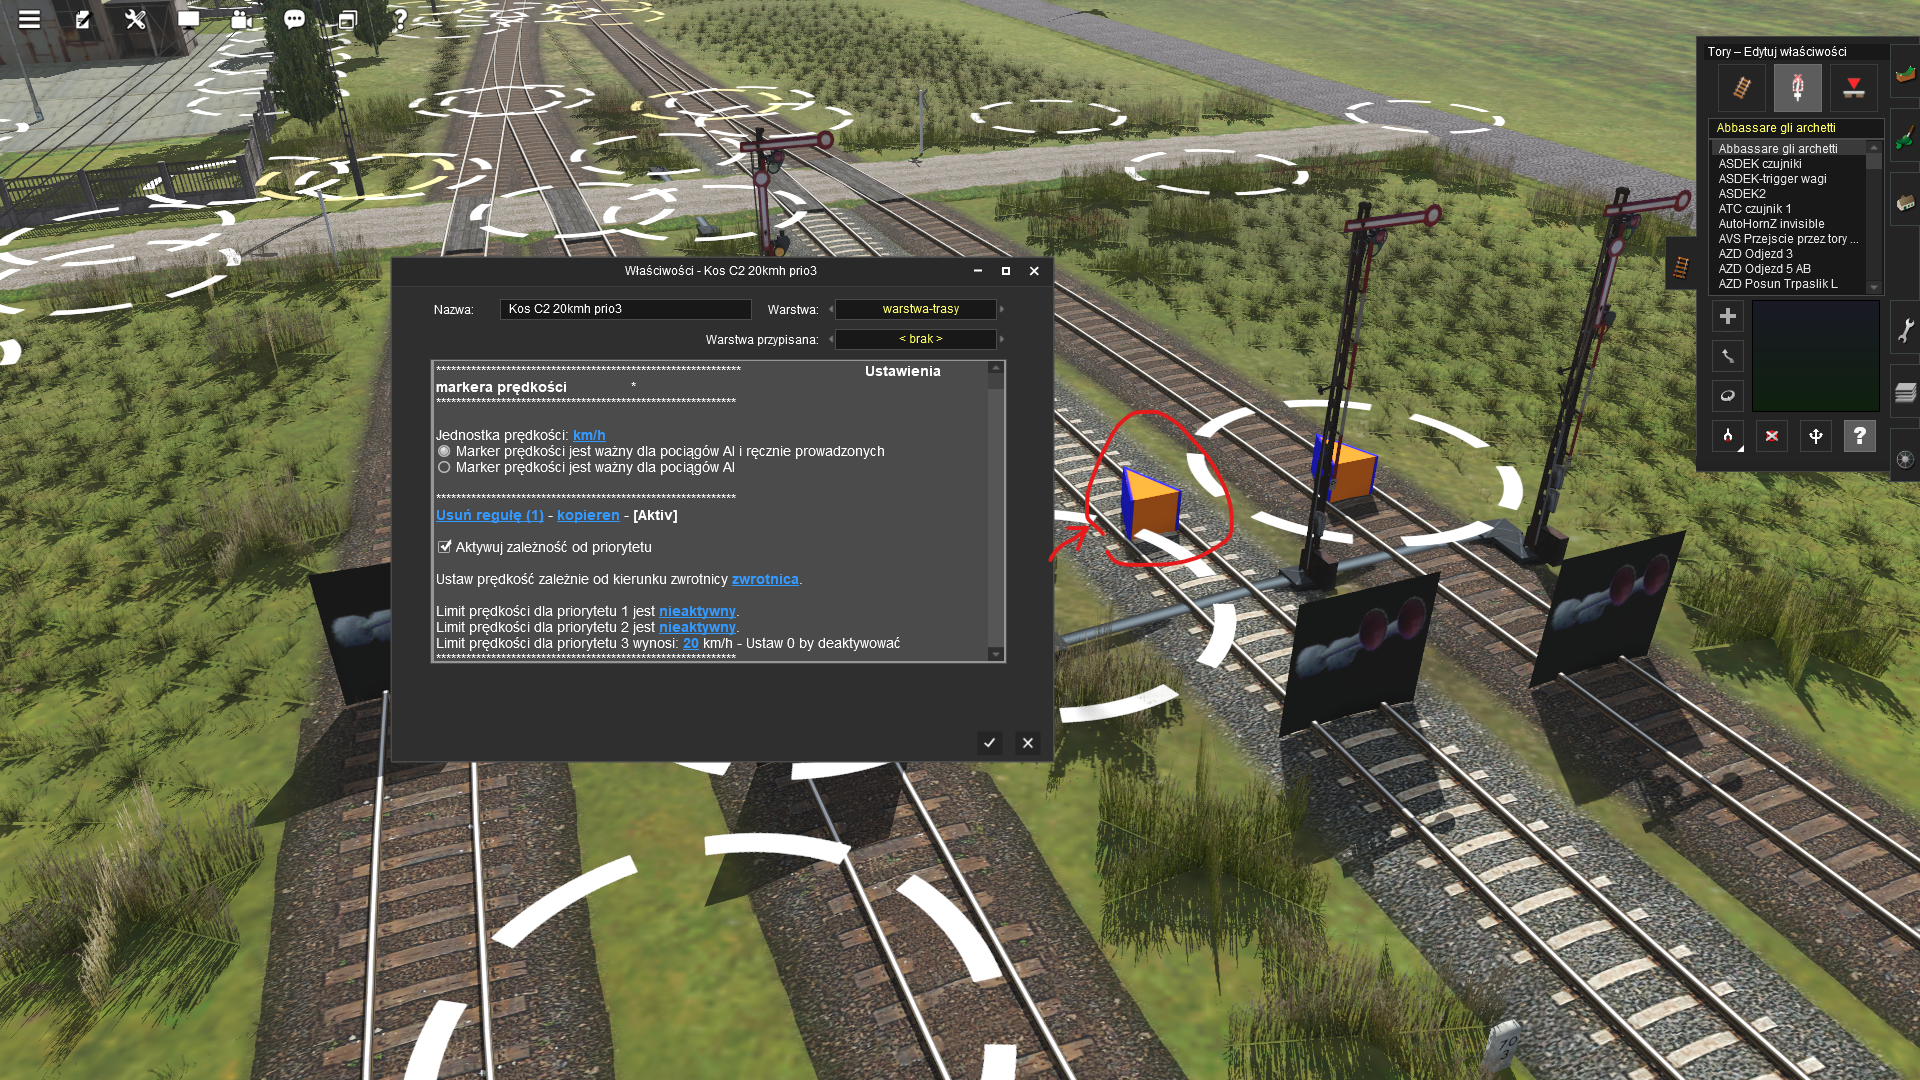
Task: Click the delete object red X icon
Action: click(x=1771, y=436)
